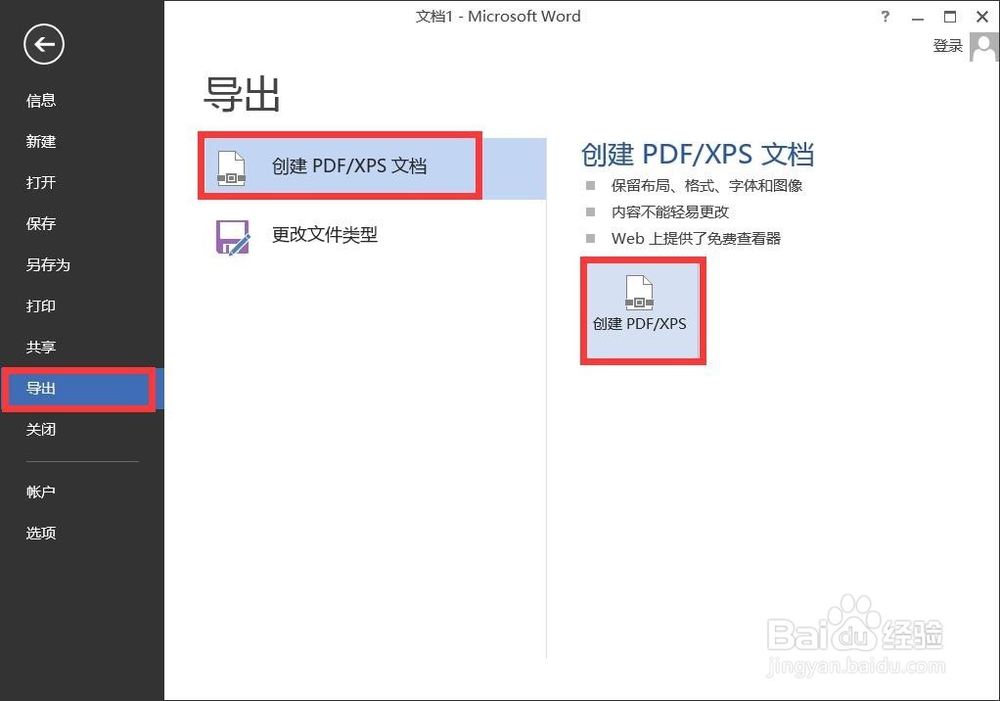Click the 创建 PDF/XPS button
The image size is (1000, 701).
point(643,311)
